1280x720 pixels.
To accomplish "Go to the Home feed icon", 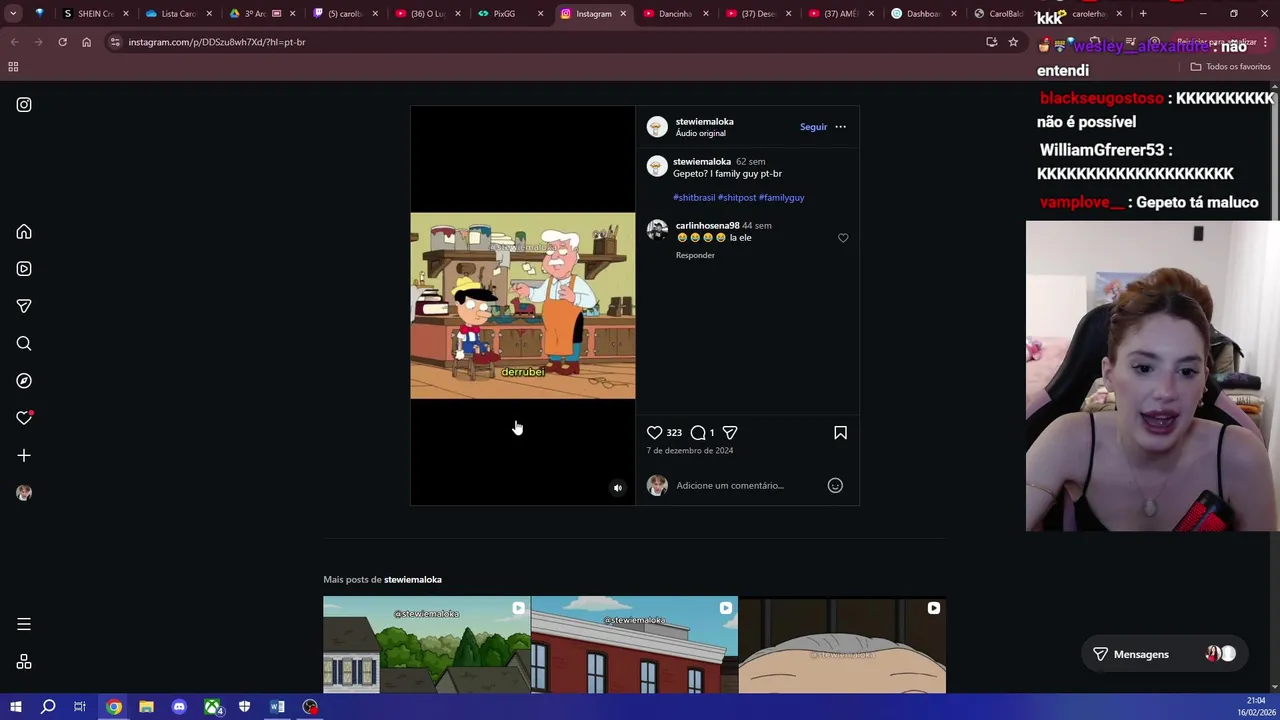I will tap(24, 232).
